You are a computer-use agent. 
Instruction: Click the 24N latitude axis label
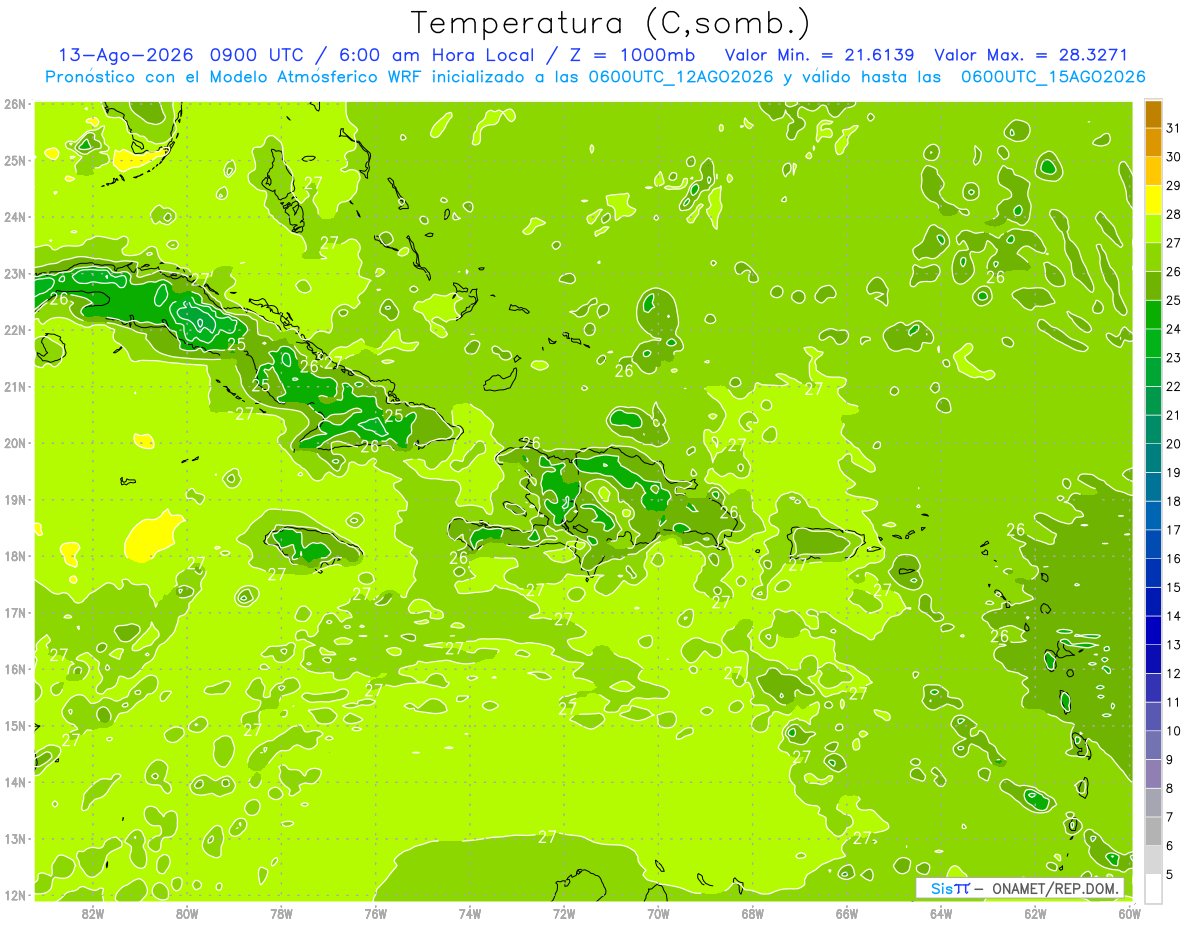tap(14, 216)
